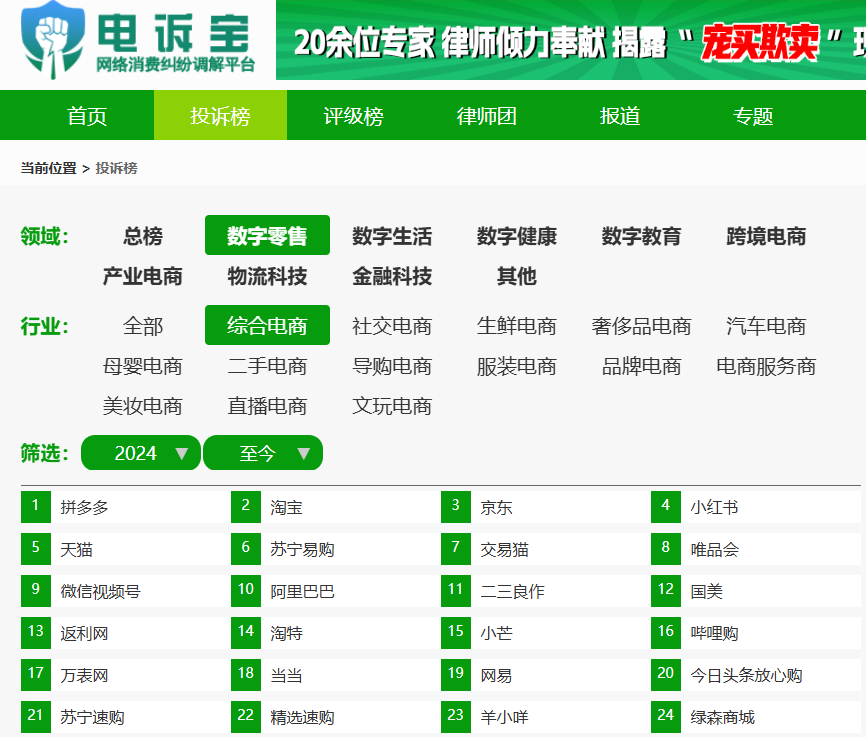866x737 pixels.
Task: Filter by 社交电商 industry
Action: (392, 326)
